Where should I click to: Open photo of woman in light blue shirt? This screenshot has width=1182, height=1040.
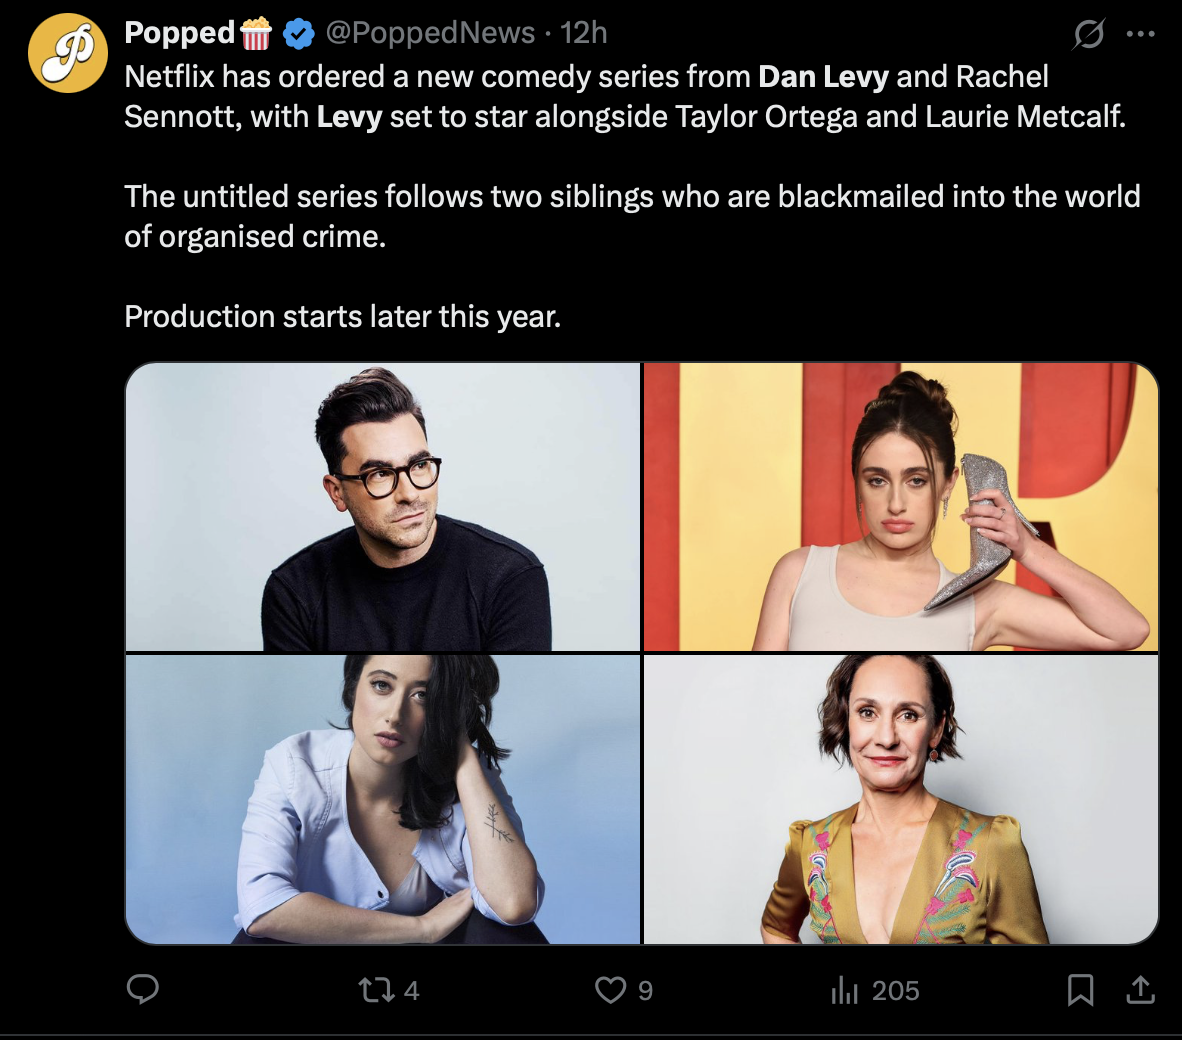click(383, 799)
